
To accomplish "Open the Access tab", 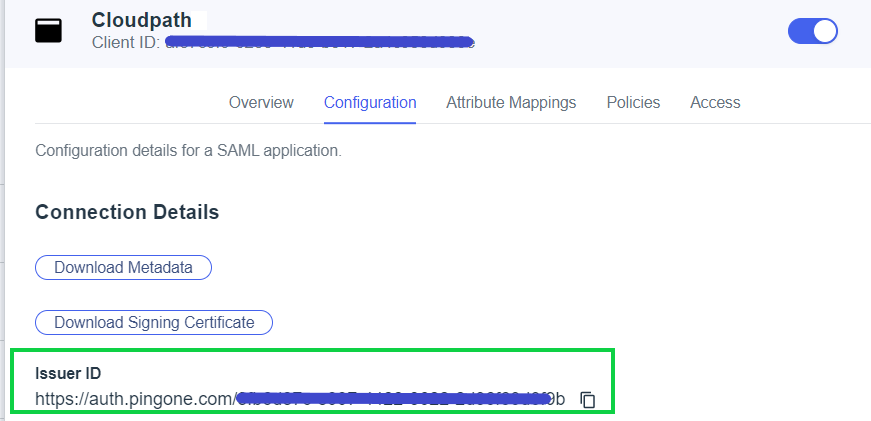I will coord(715,102).
